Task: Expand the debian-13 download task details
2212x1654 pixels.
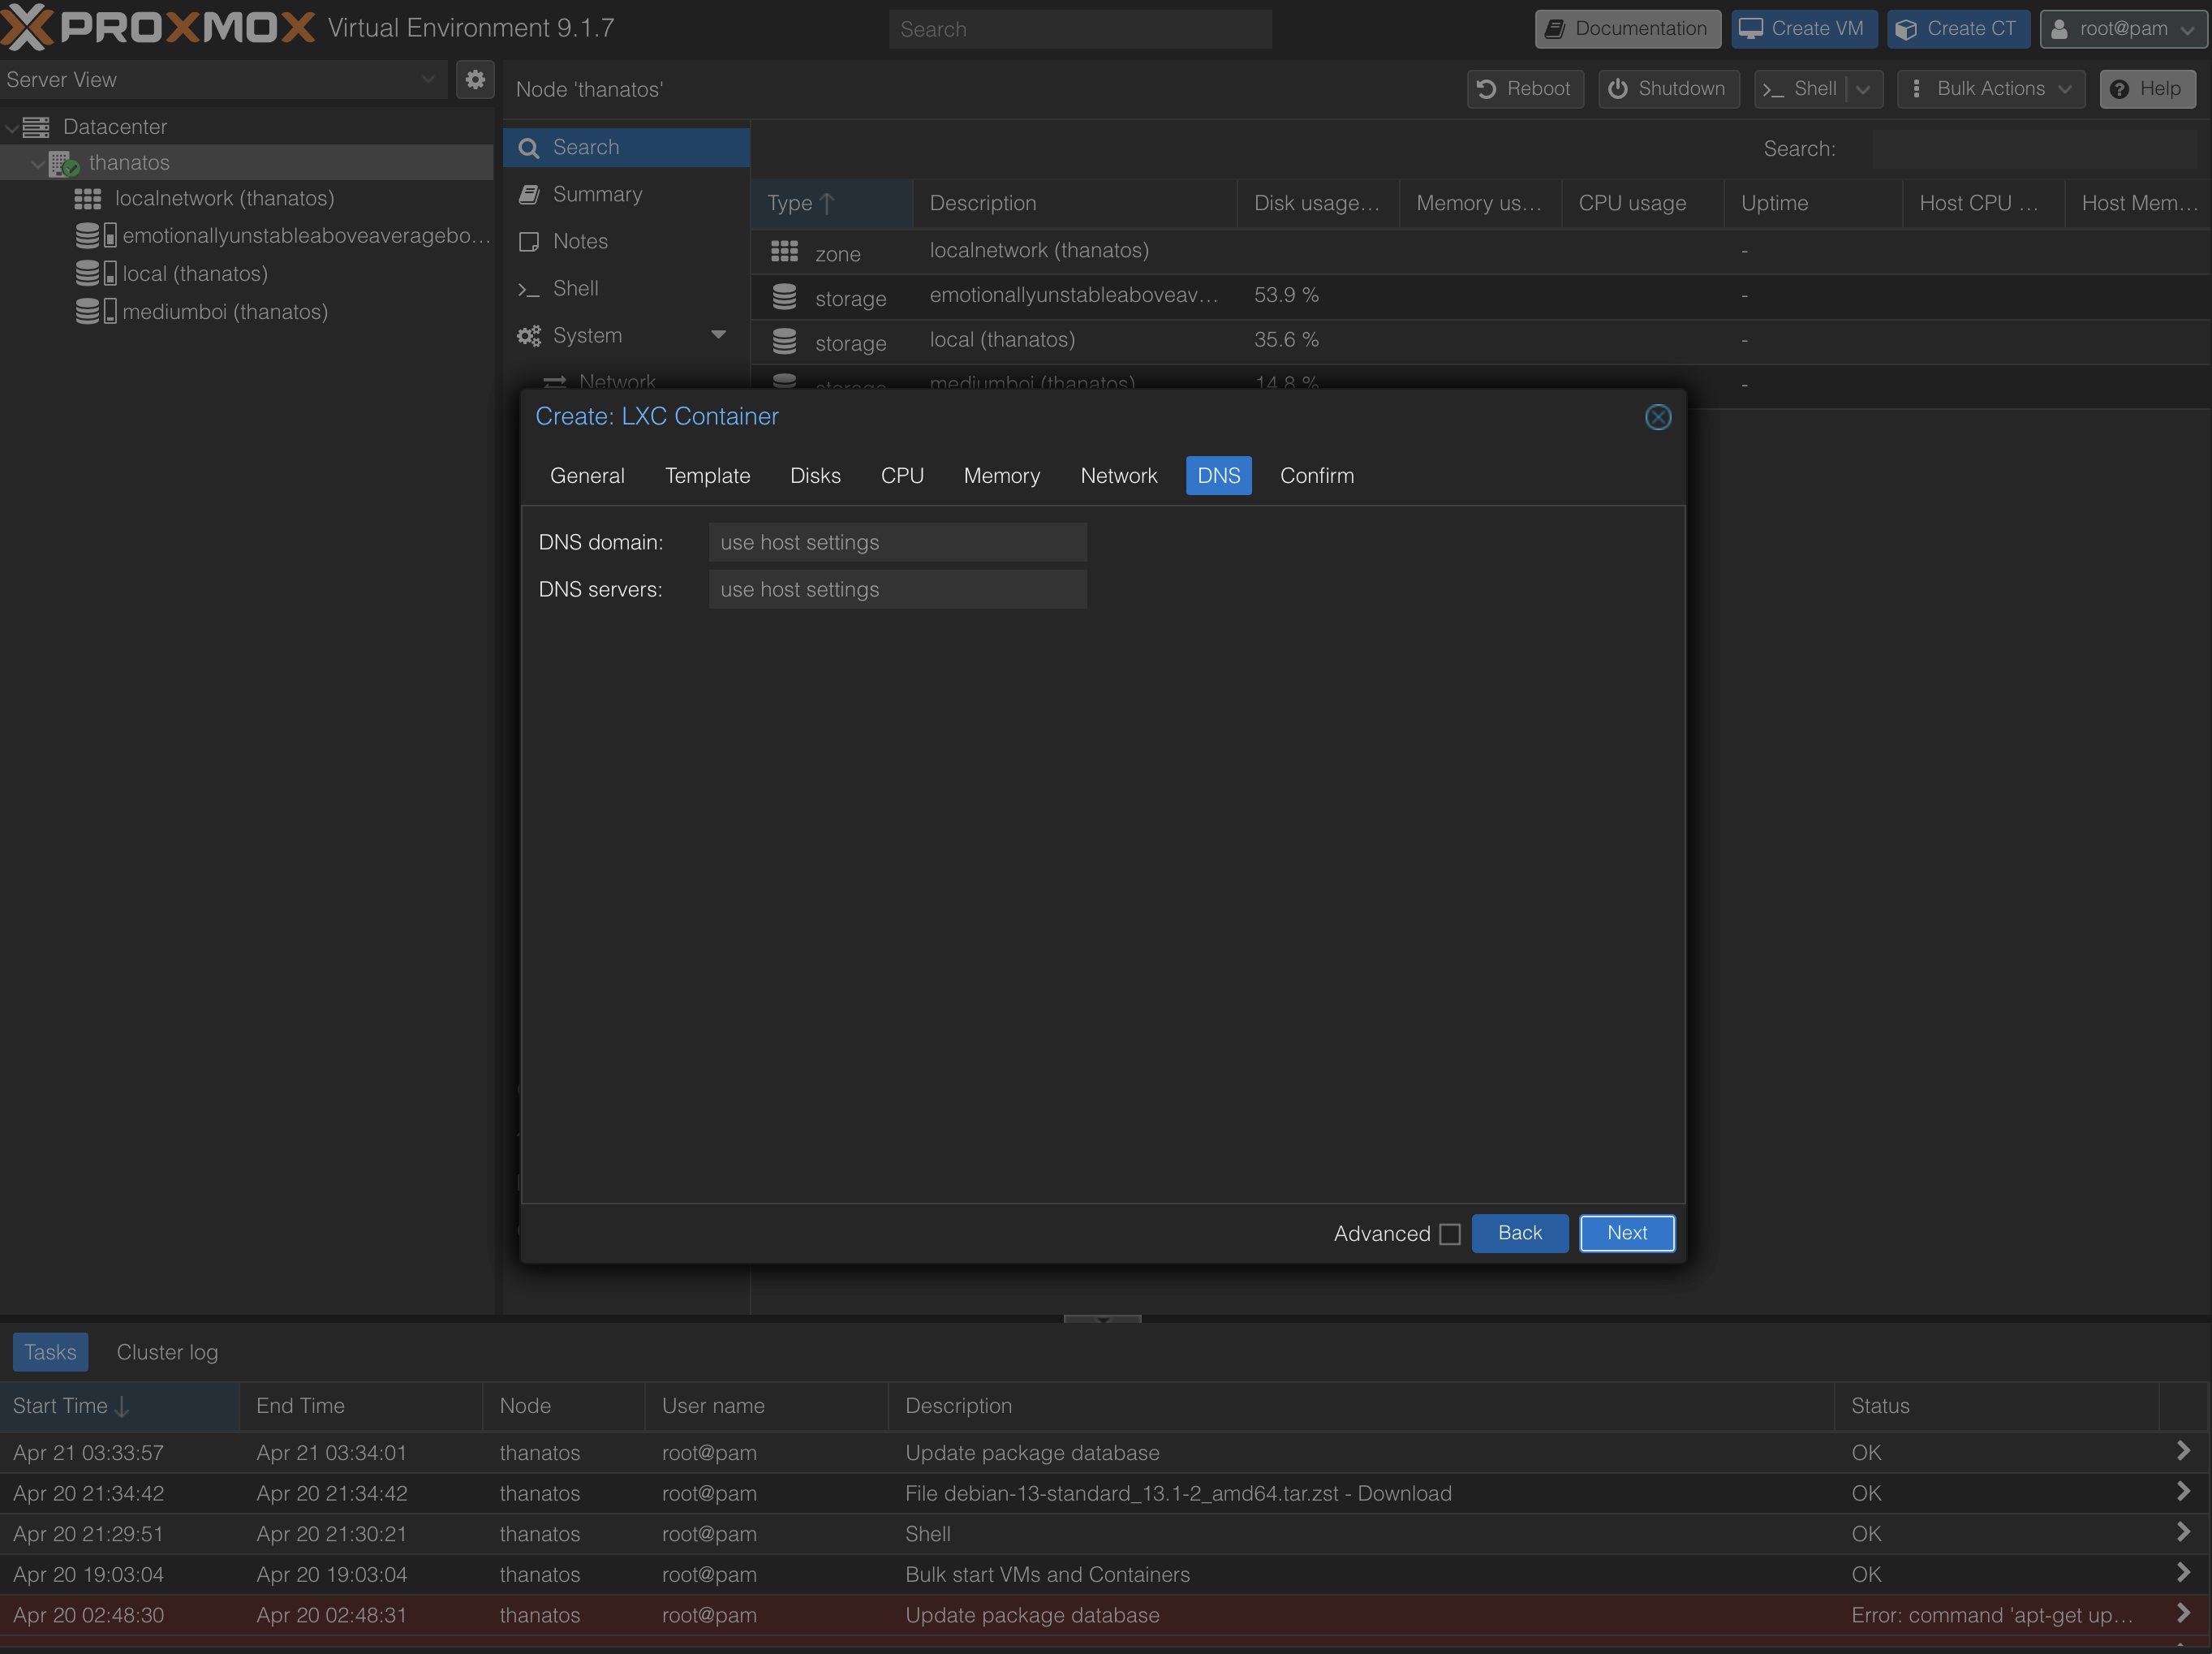Action: (x=2183, y=1492)
